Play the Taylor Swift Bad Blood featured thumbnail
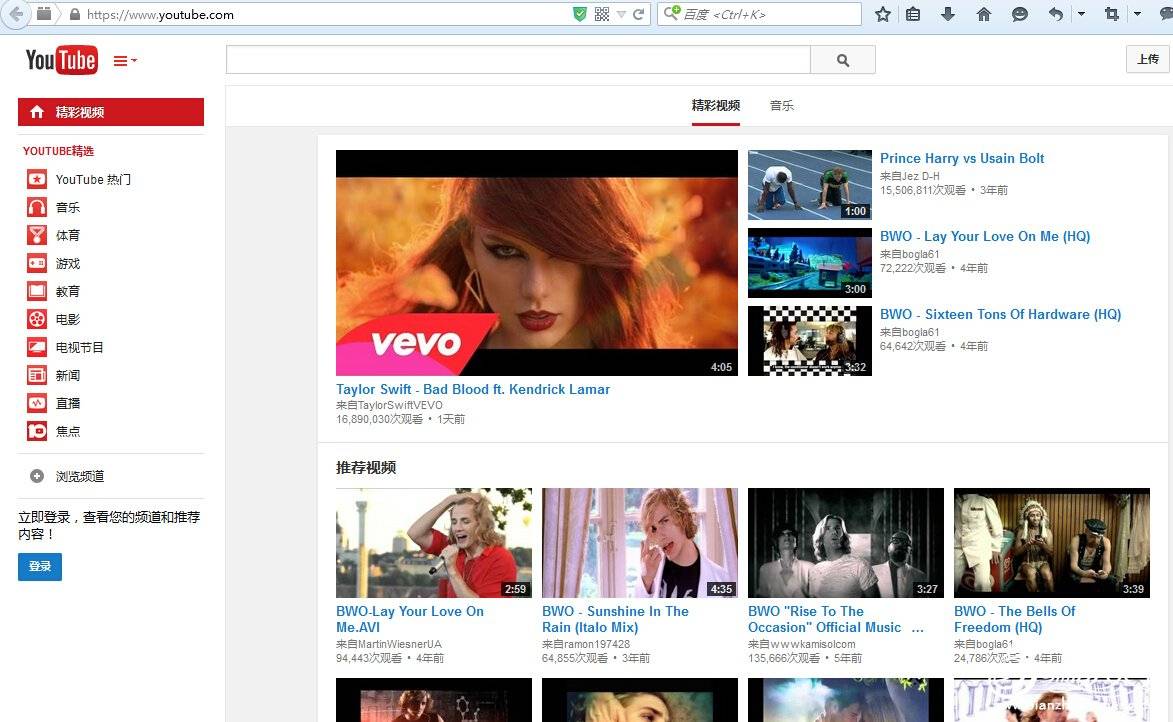Screen dimensions: 1173x722 [x=536, y=263]
